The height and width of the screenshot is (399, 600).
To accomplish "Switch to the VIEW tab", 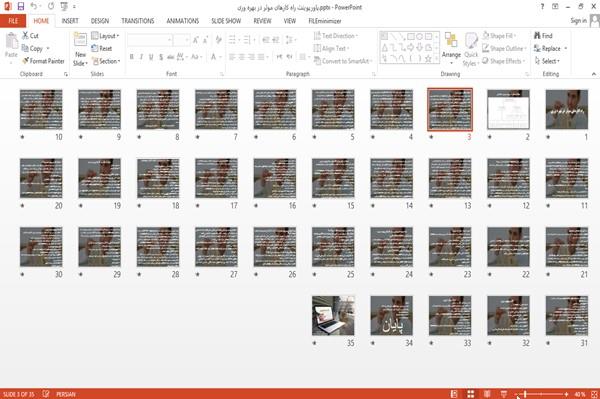I will (x=290, y=21).
